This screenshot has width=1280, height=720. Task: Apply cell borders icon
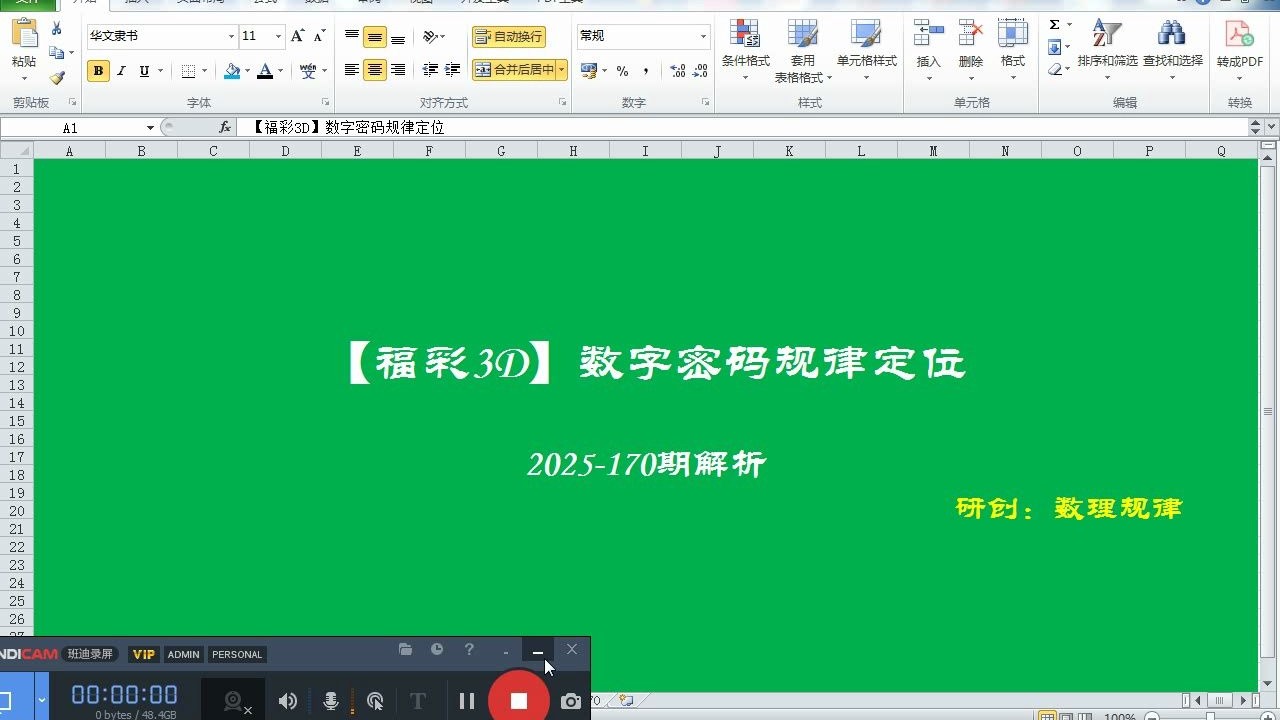(188, 71)
